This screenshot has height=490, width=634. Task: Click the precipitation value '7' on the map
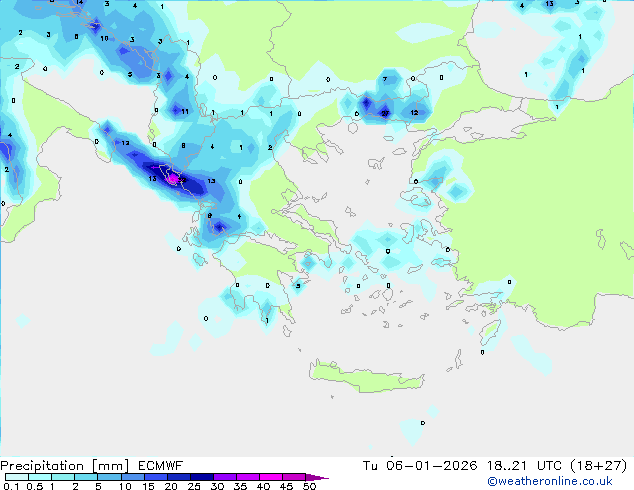[x=385, y=79]
